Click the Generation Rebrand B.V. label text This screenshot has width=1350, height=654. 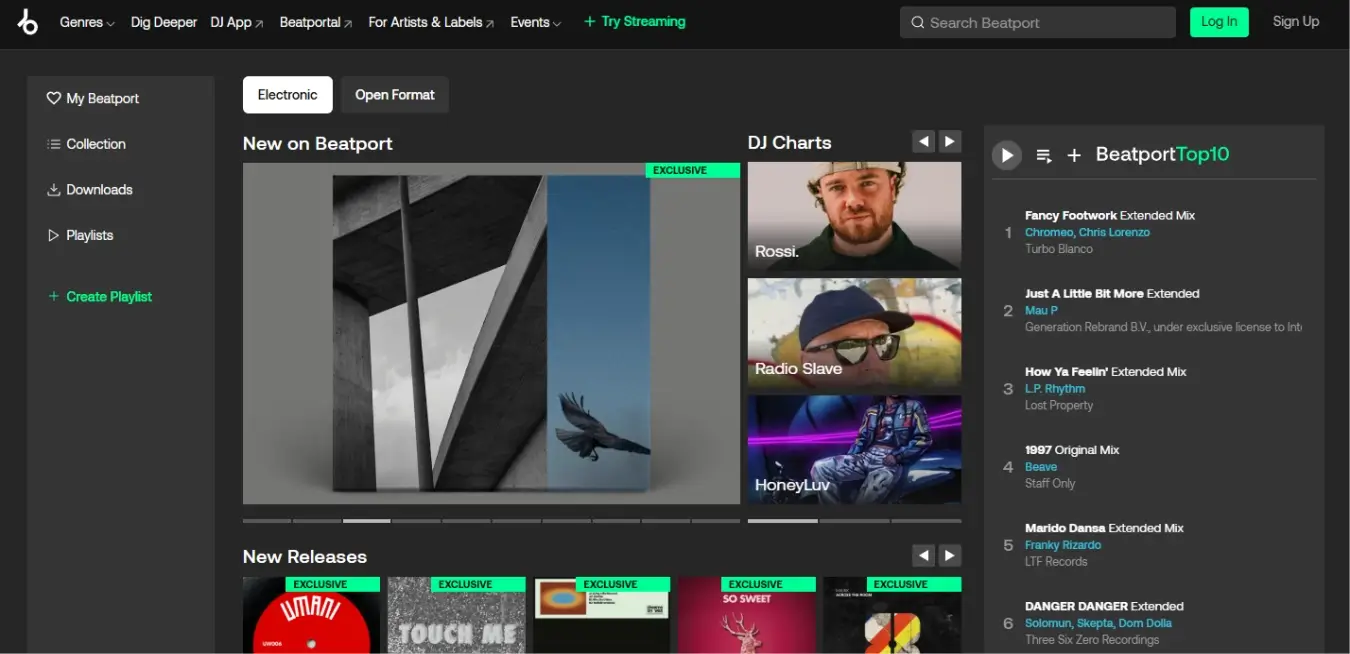click(1163, 327)
